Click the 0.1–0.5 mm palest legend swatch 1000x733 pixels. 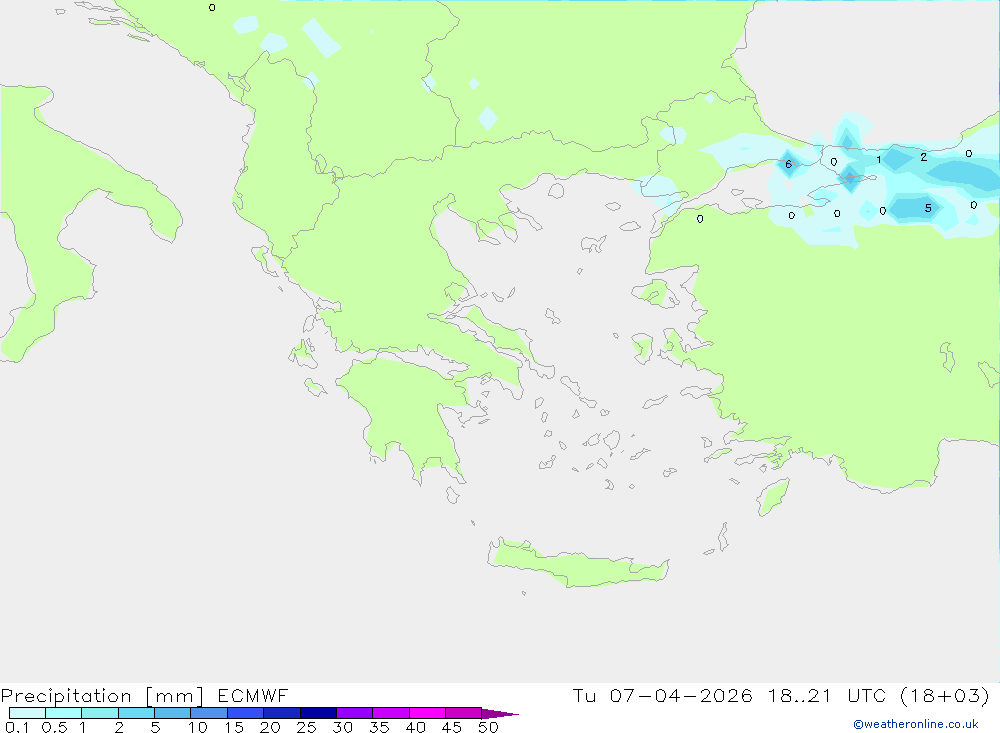click(27, 713)
